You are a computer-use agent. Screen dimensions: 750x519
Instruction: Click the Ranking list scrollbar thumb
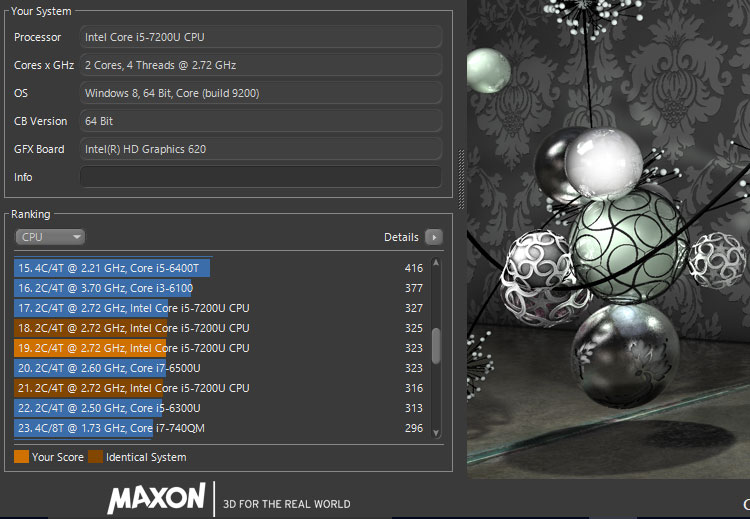click(x=435, y=345)
